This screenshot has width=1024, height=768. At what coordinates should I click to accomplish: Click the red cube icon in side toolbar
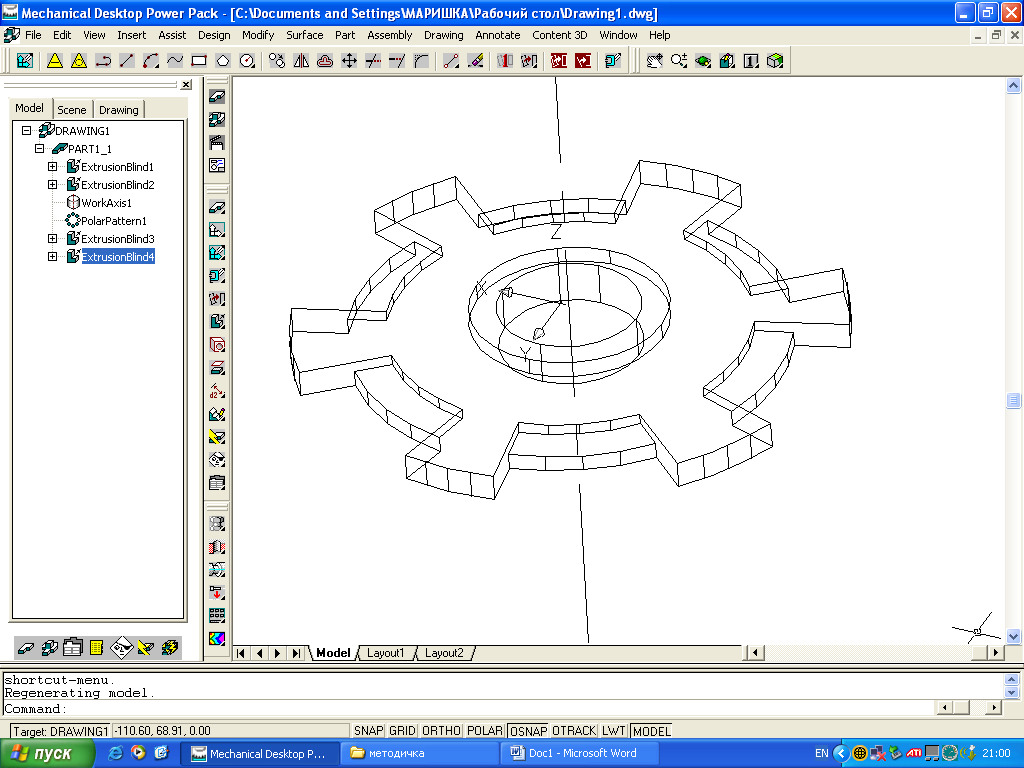click(x=217, y=345)
